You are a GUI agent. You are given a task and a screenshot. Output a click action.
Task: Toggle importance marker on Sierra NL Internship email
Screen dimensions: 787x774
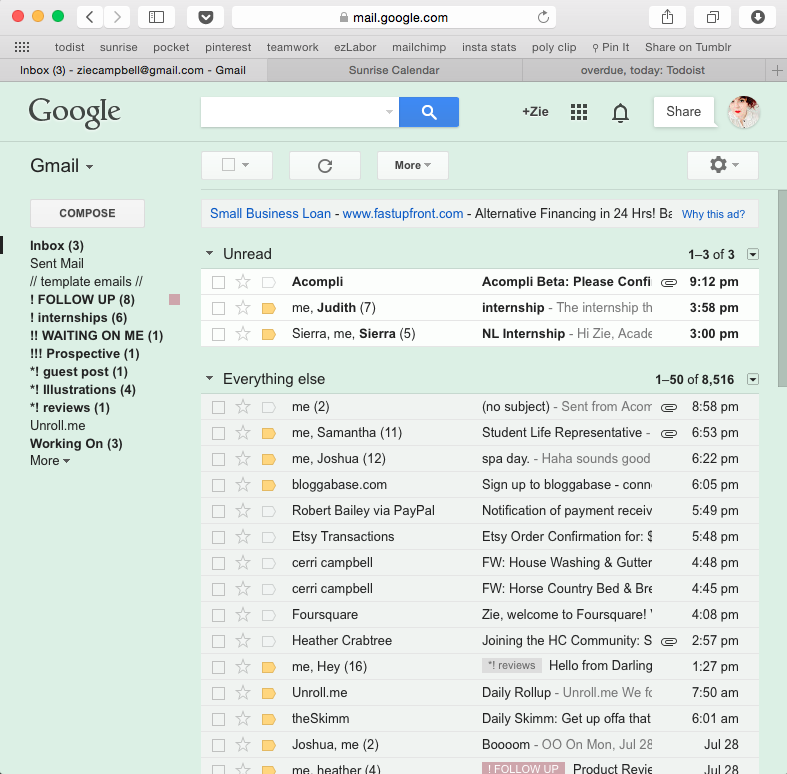tap(269, 334)
